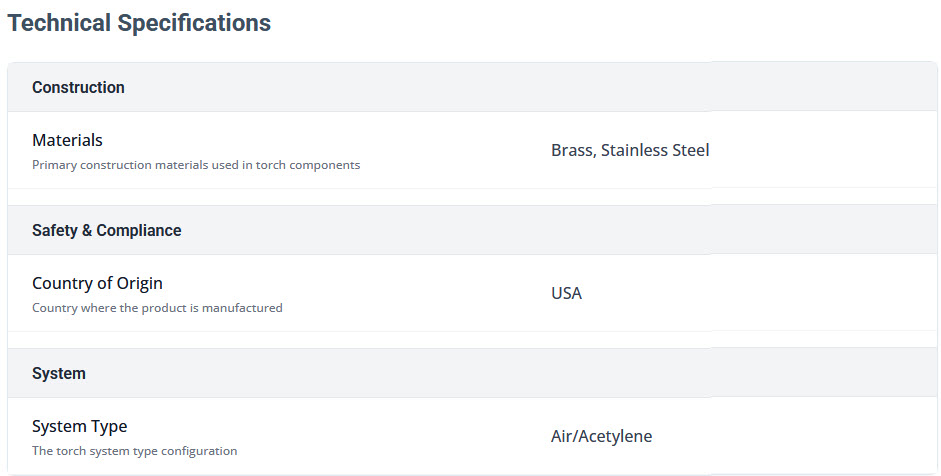Click the USA country value
The height and width of the screenshot is (476, 941).
(566, 294)
